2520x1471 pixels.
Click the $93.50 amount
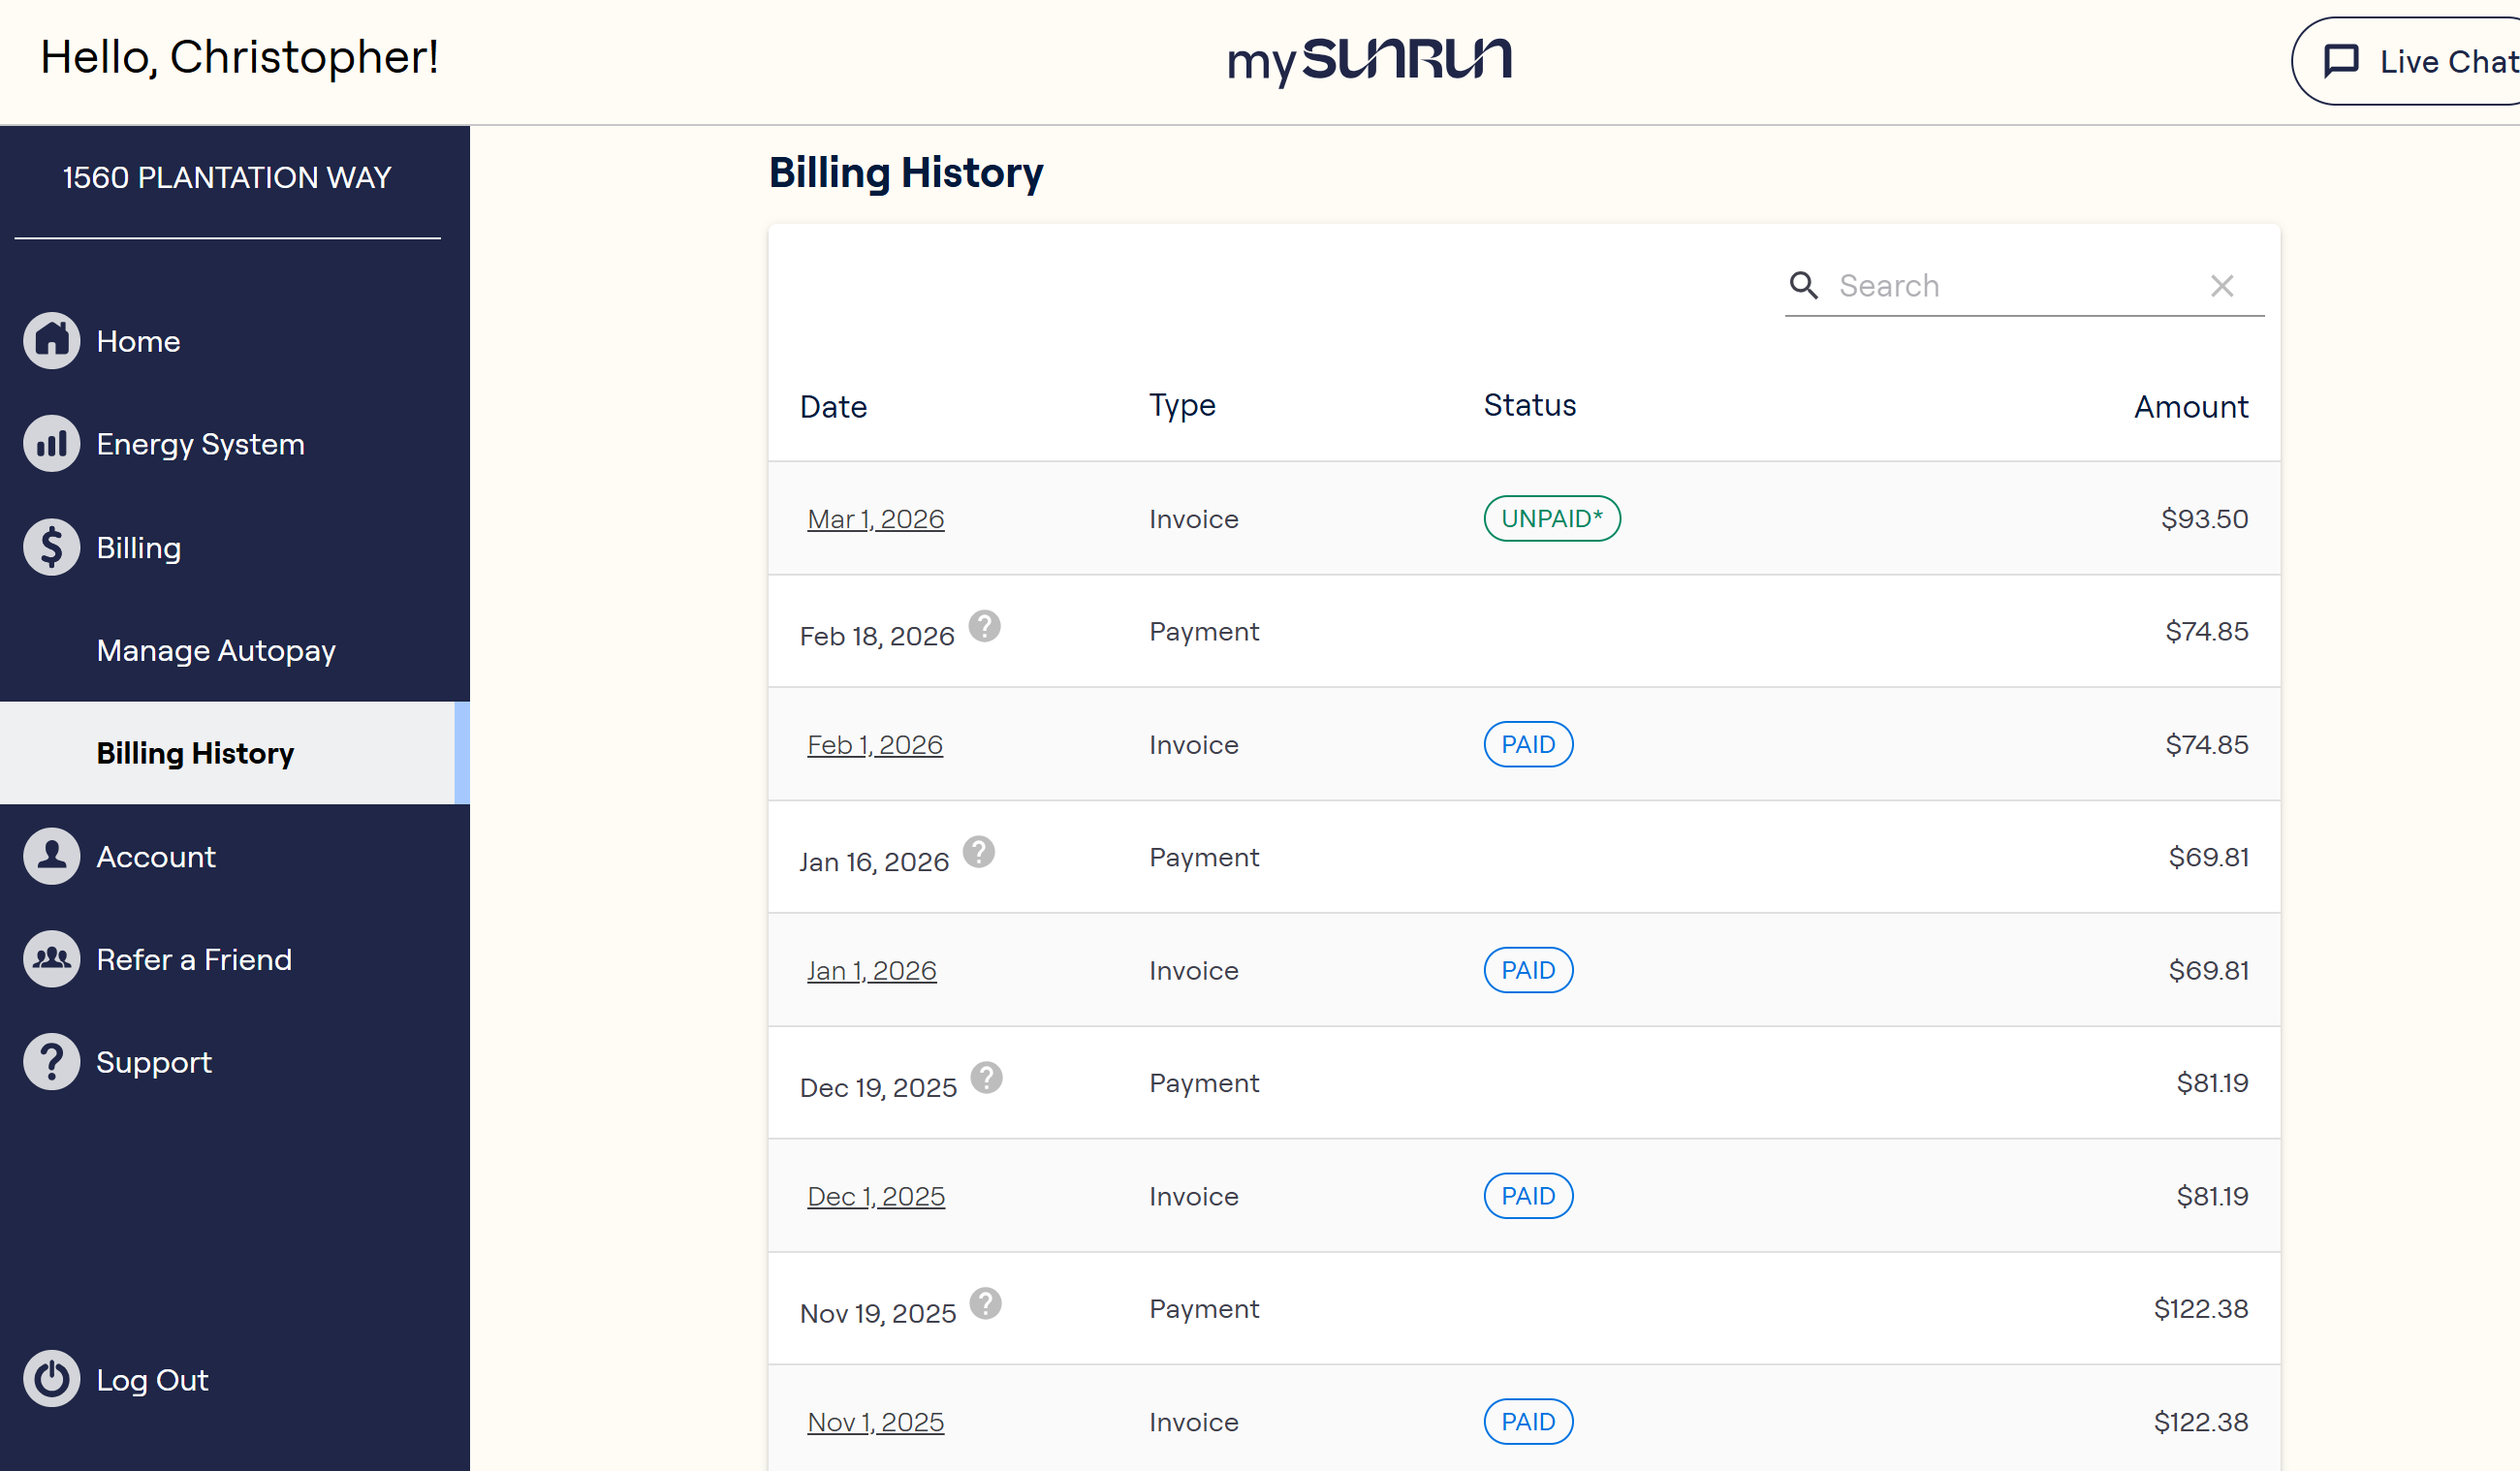tap(2204, 519)
